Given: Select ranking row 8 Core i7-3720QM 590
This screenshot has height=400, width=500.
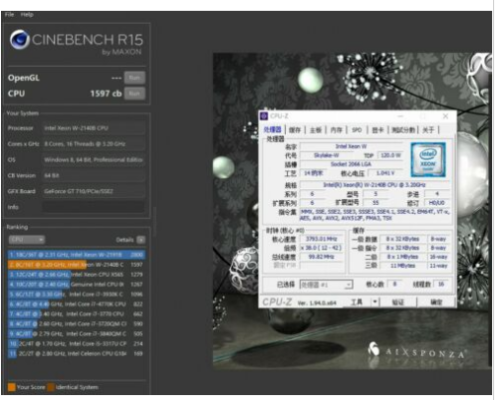Looking at the screenshot, I should [76, 324].
